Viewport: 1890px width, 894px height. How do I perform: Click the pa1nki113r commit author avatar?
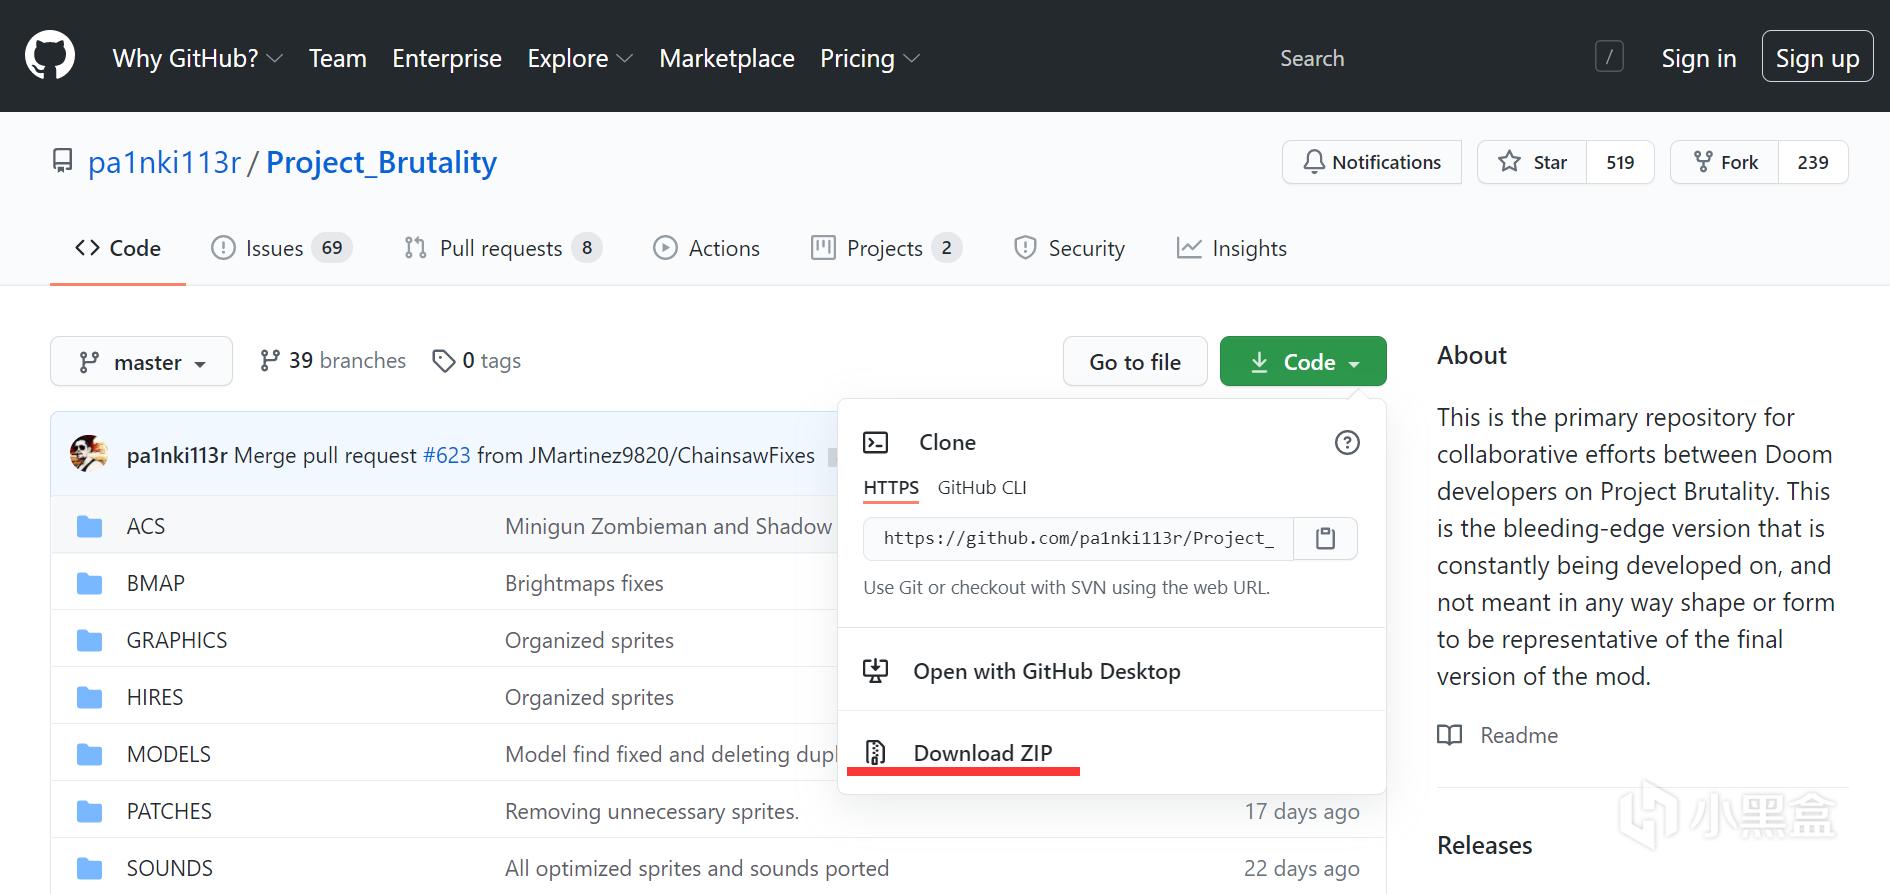tap(89, 455)
